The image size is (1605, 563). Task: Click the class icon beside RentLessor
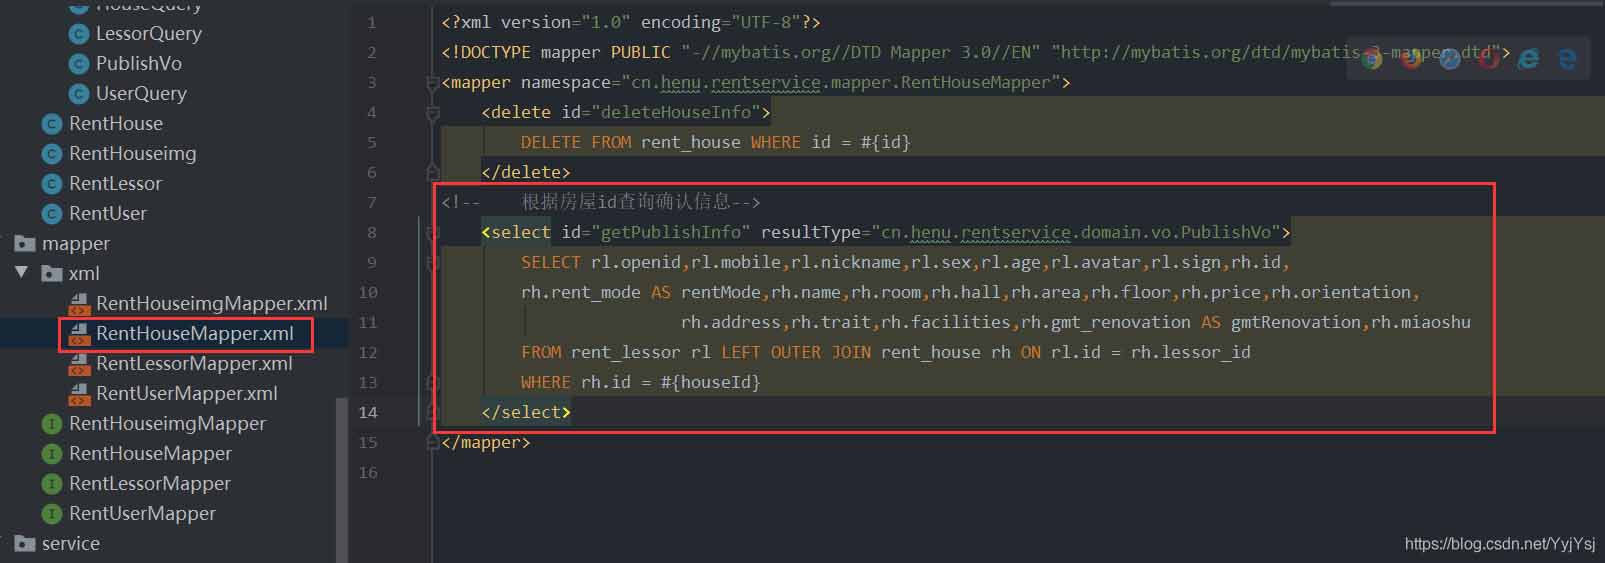tap(52, 184)
